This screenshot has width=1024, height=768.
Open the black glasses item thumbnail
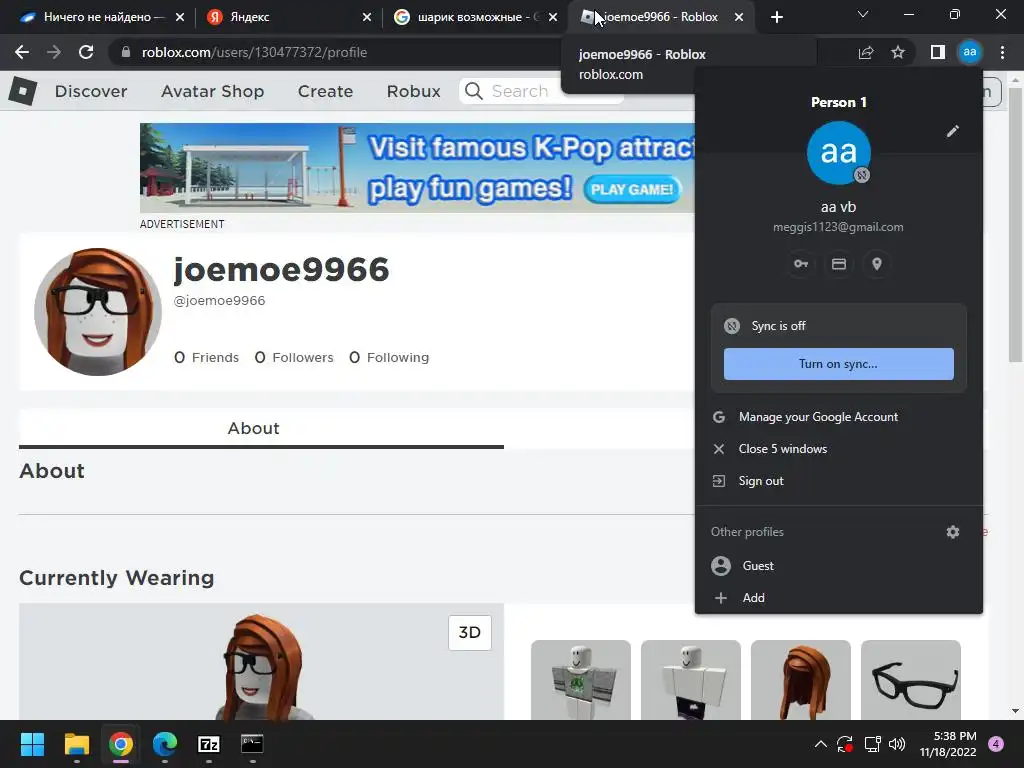[911, 680]
